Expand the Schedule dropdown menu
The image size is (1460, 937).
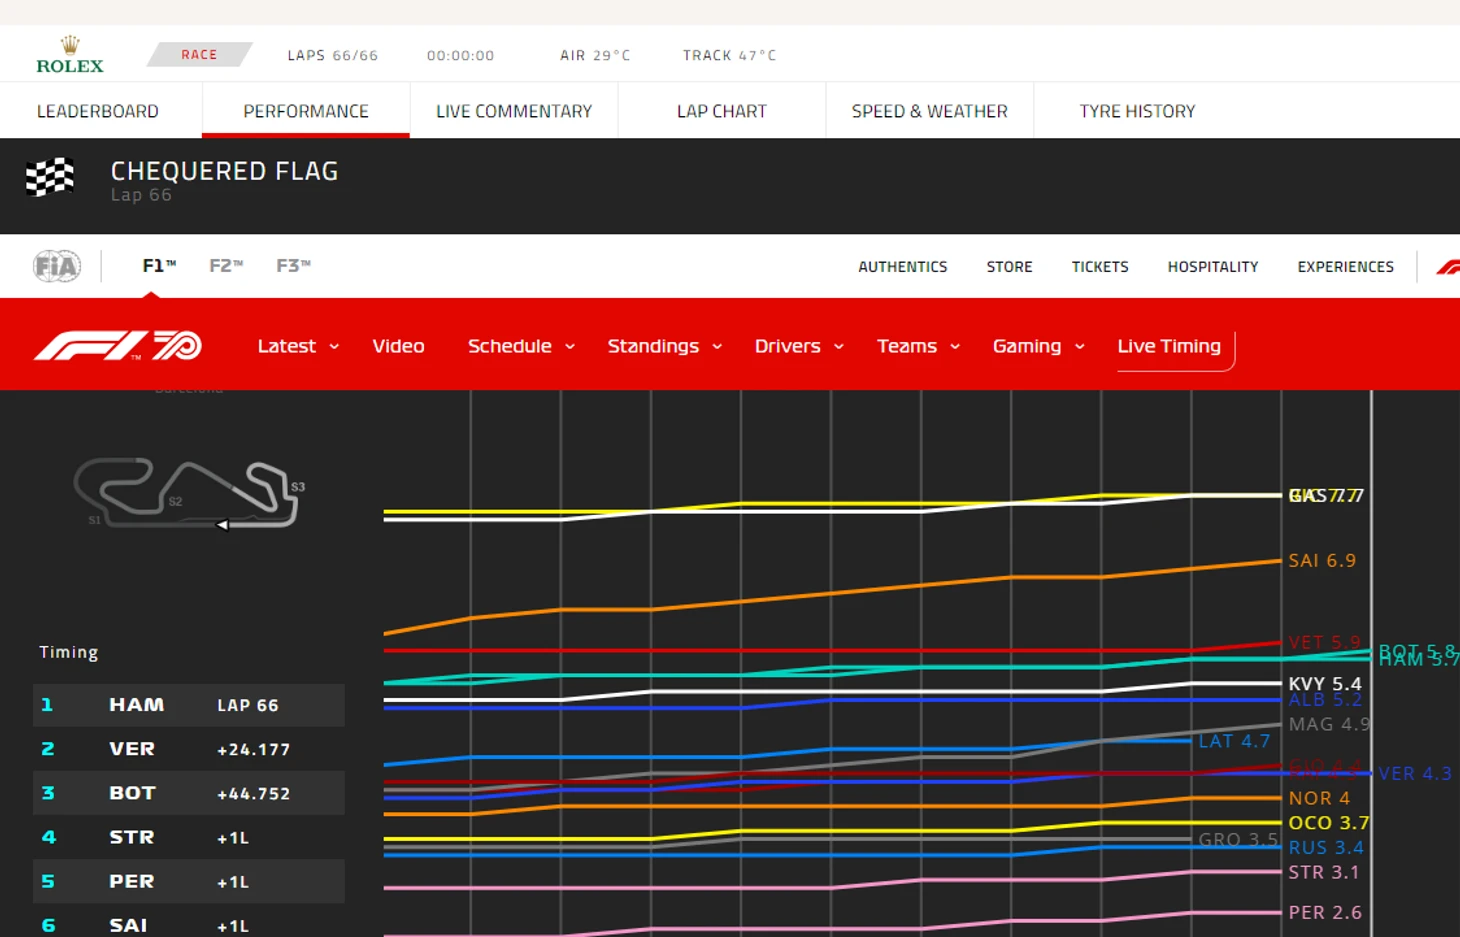click(x=521, y=346)
